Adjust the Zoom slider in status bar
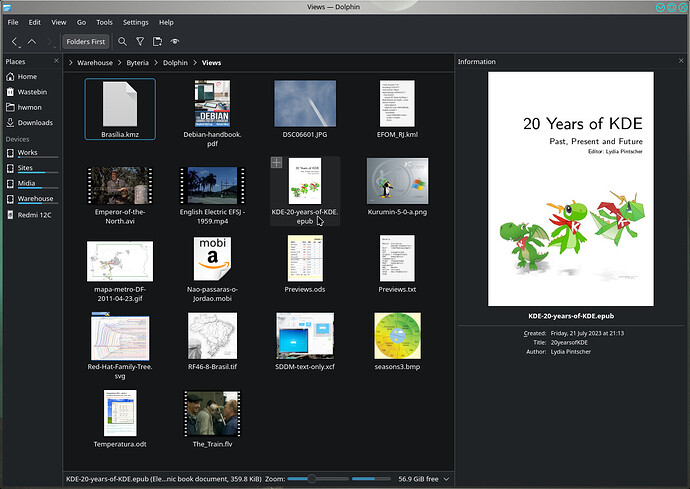This screenshot has width=690, height=489. (x=312, y=479)
